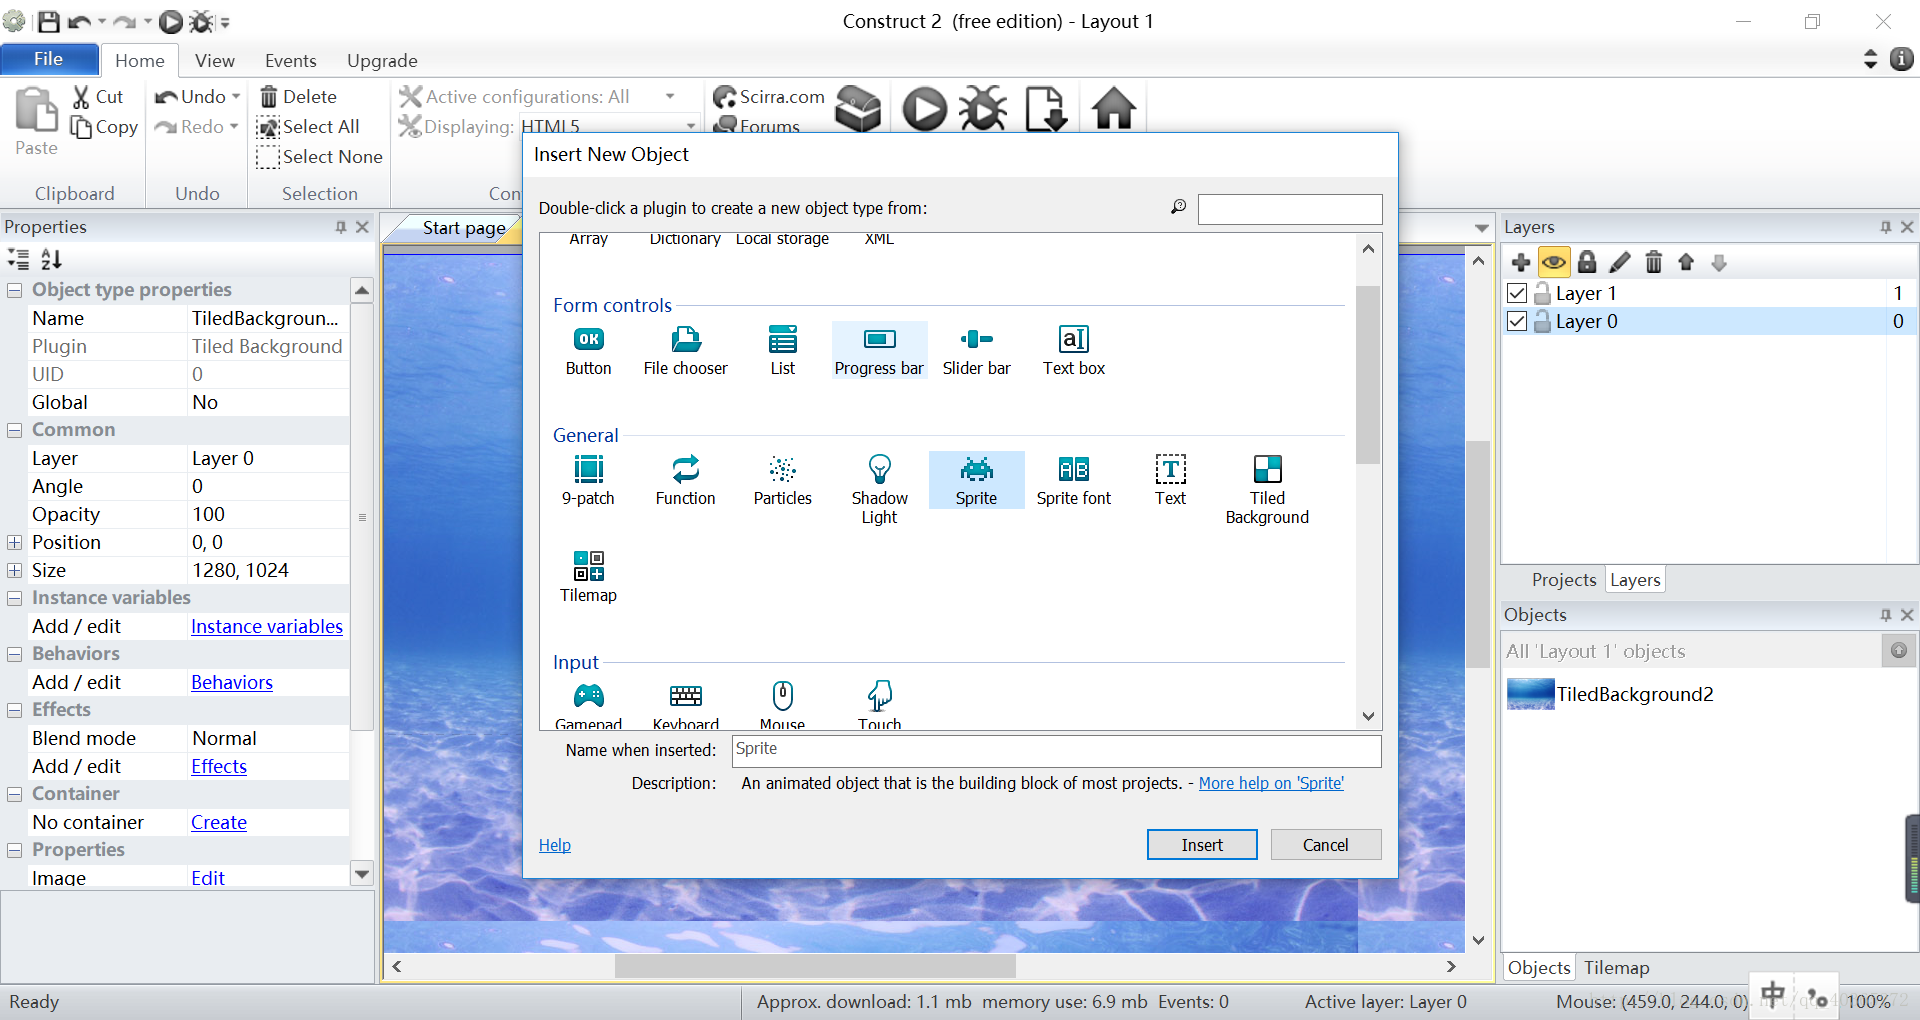Switch to the Tilemap panel tab
Screen dimensions: 1920x1020
[1616, 968]
